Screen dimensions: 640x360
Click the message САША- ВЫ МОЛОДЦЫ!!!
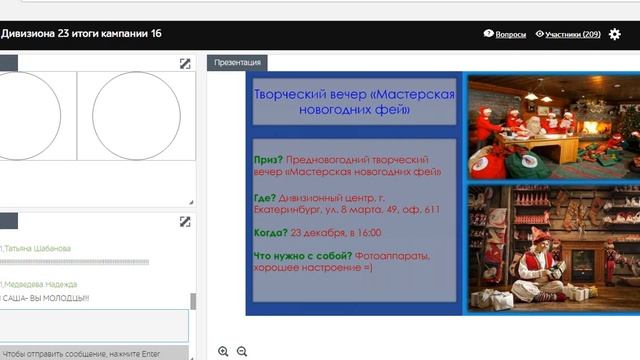click(x=45, y=298)
